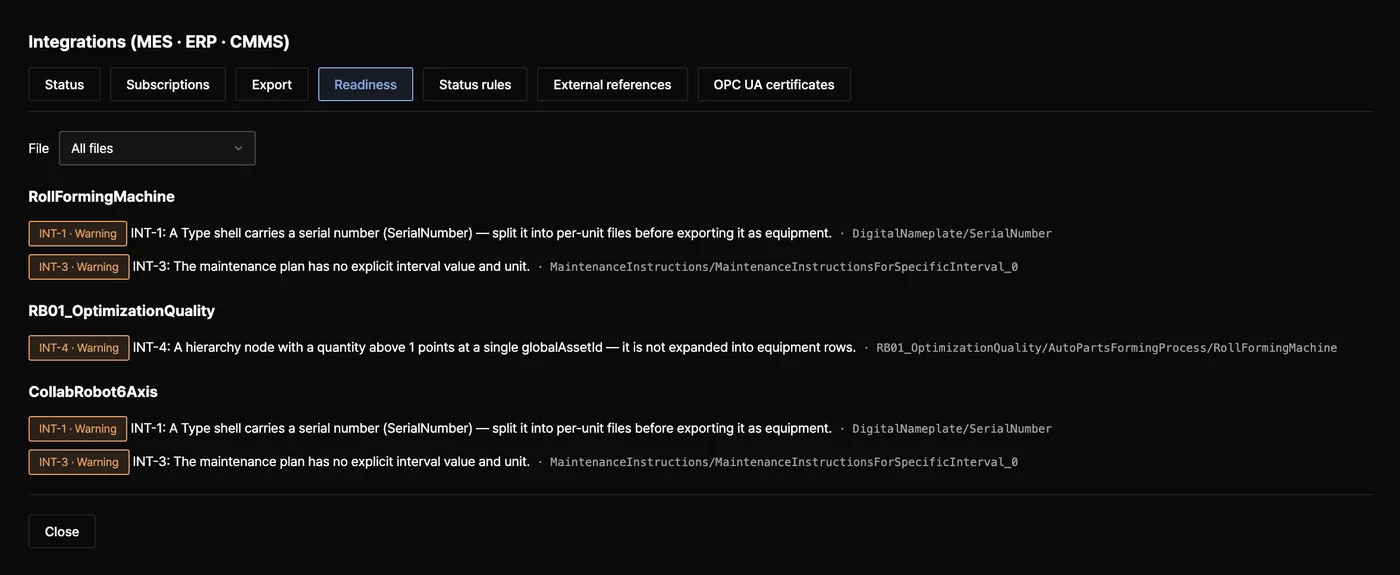1400x575 pixels.
Task: Click the RB01_OptimizationQuality/AutoPartsFormingProcess/RollFormingMachine path
Action: (1107, 348)
